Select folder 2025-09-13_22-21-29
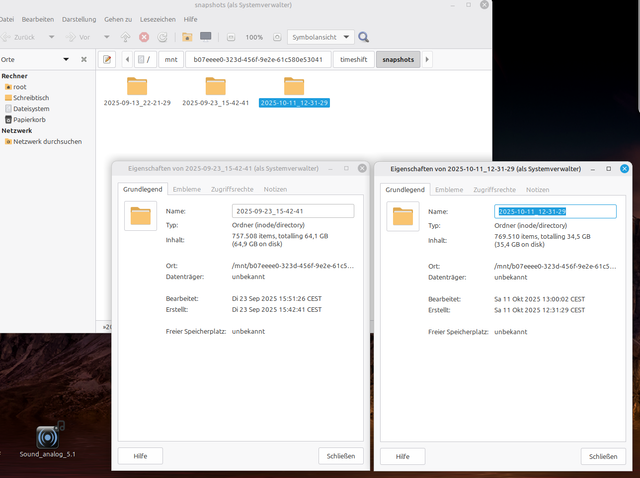Image resolution: width=640 pixels, height=478 pixels. click(x=137, y=92)
